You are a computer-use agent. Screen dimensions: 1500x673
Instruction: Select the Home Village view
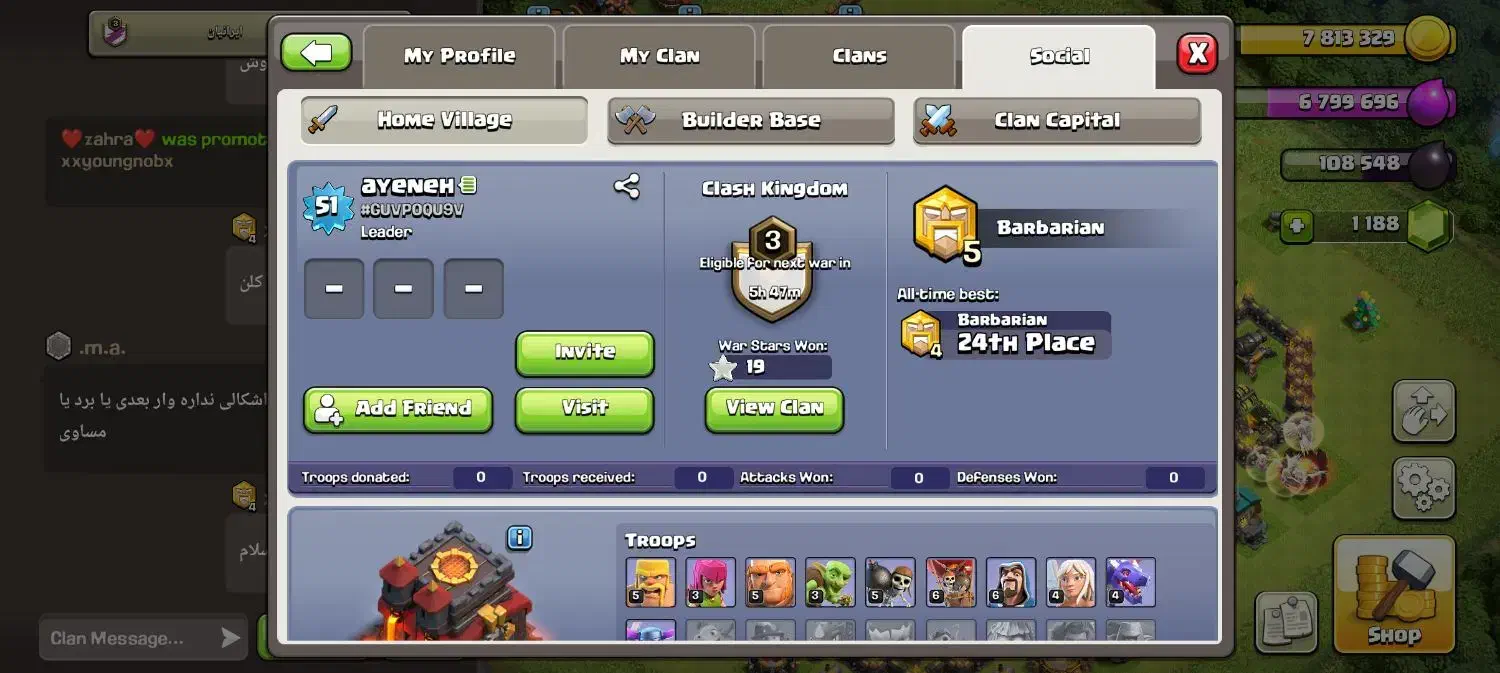pyautogui.click(x=444, y=120)
